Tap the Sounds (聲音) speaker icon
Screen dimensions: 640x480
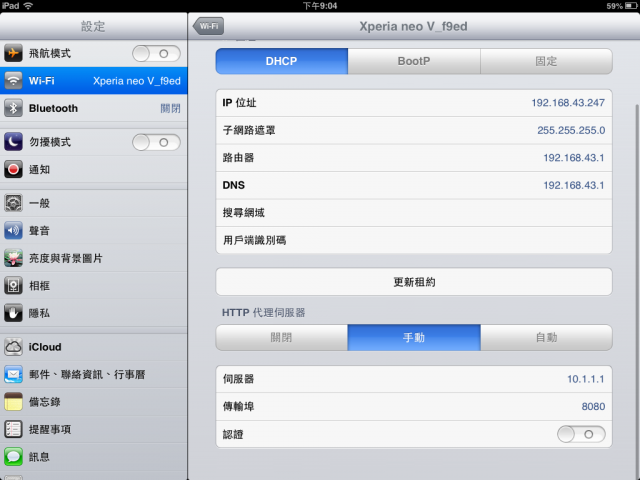(x=13, y=231)
